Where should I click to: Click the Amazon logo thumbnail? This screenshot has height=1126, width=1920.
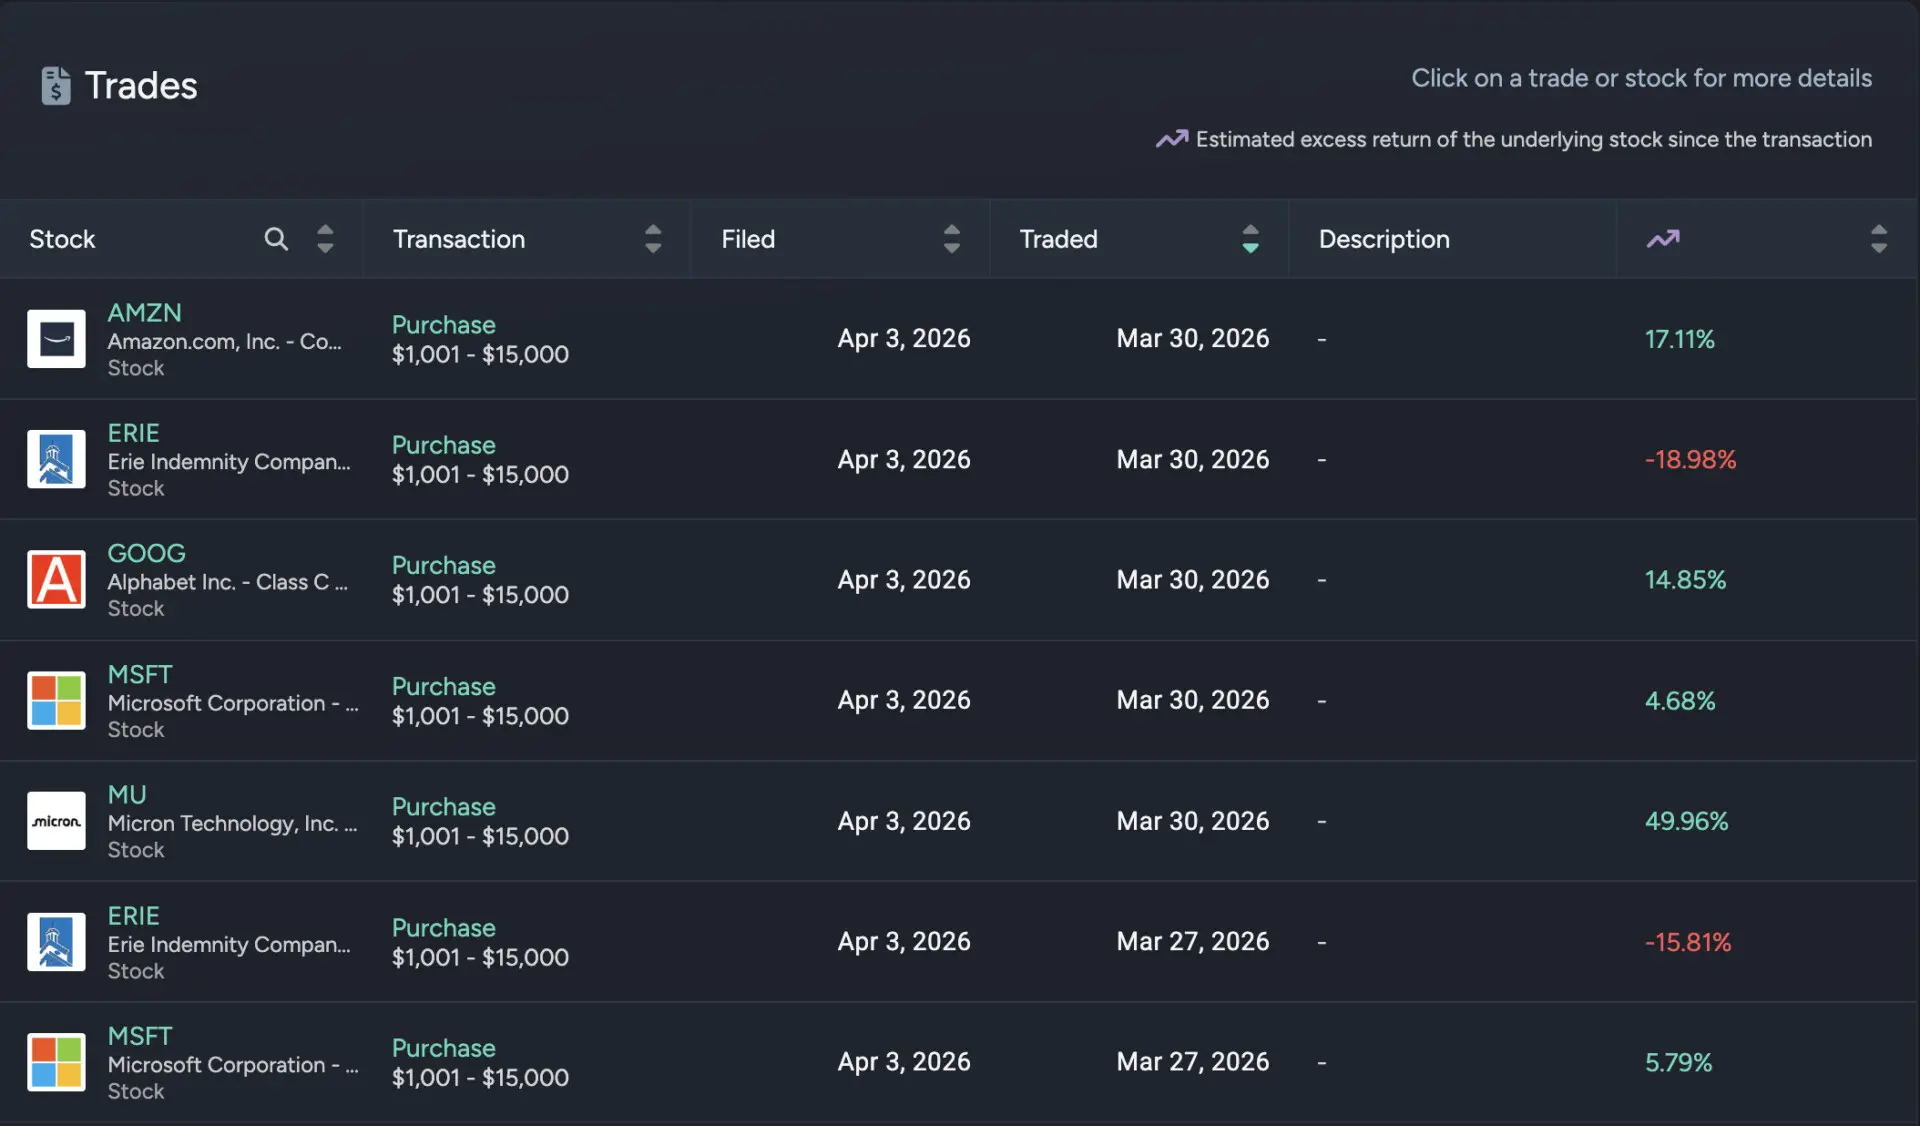(x=56, y=339)
